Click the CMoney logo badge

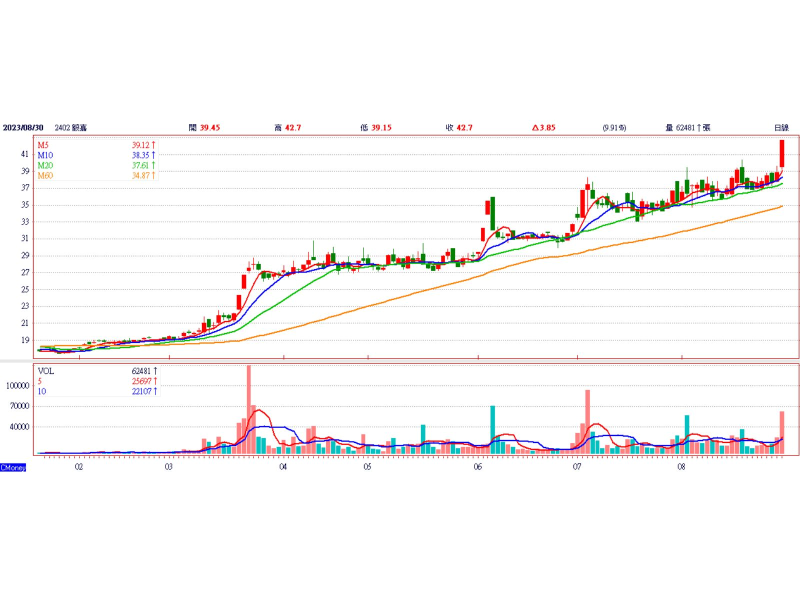pos(13,467)
